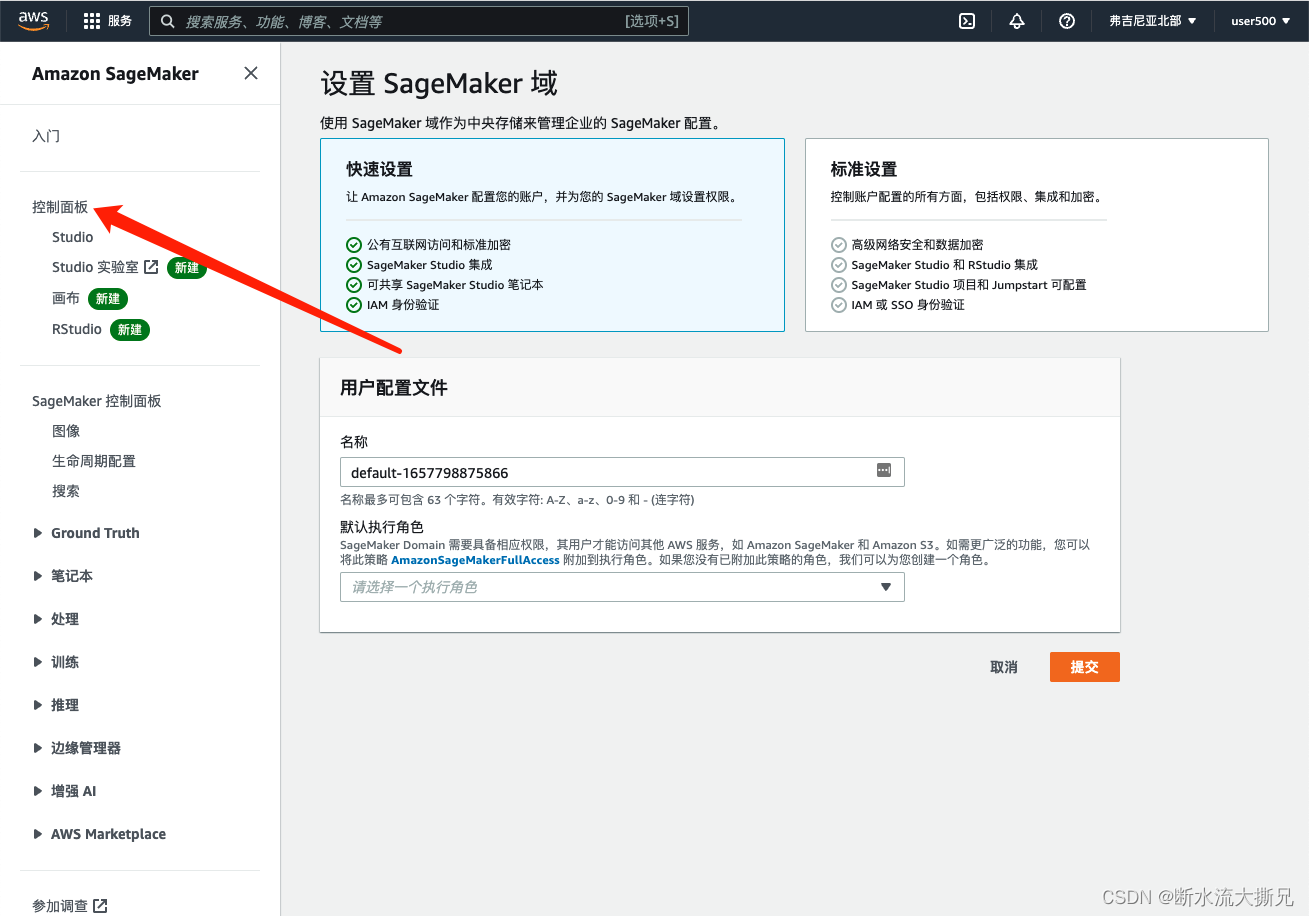The image size is (1309, 916).
Task: Click the 可共享 SageMaker Studio 笔记本 feature line
Action: coord(455,284)
